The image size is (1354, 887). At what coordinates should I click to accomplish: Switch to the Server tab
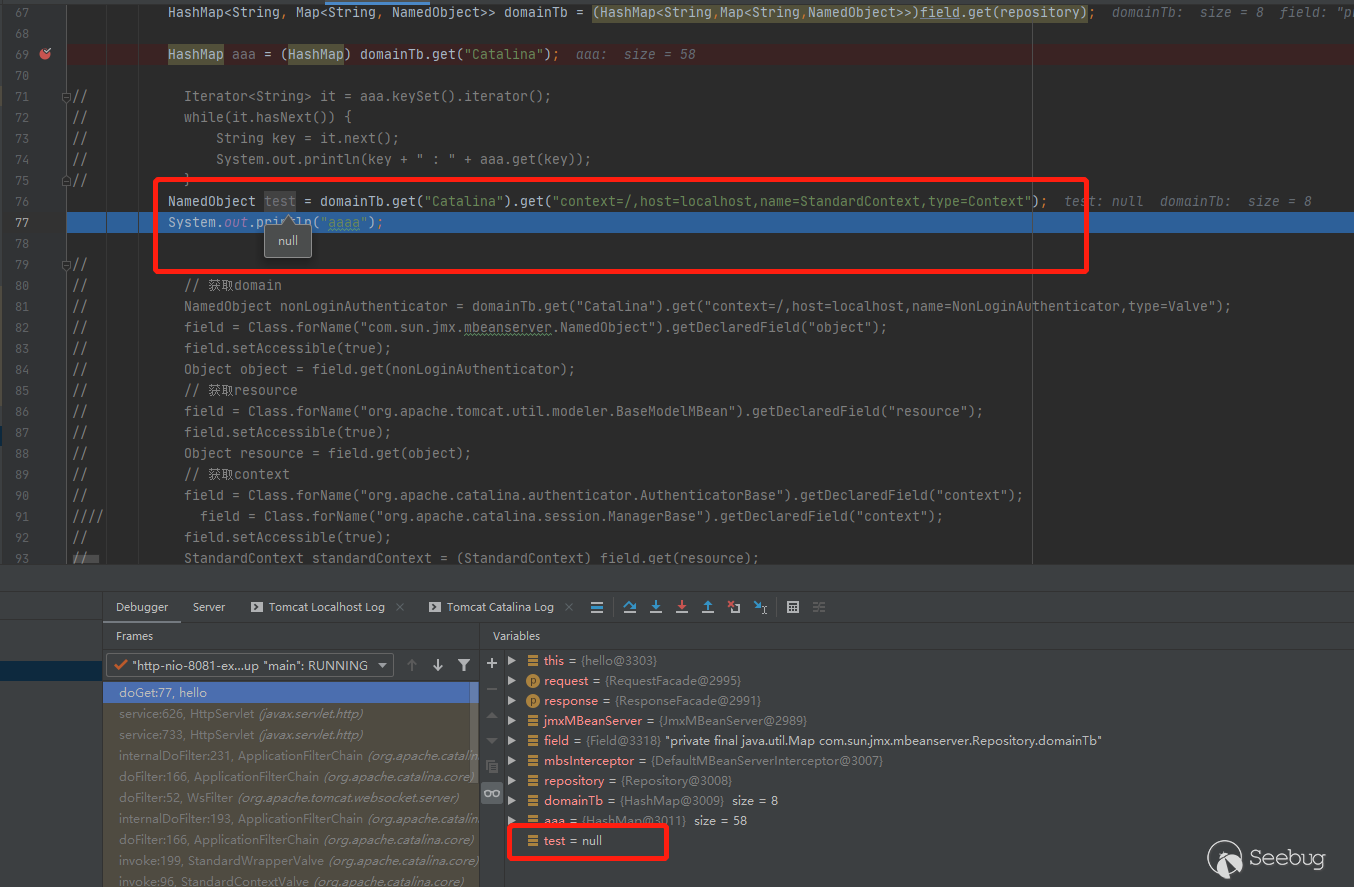[x=209, y=607]
